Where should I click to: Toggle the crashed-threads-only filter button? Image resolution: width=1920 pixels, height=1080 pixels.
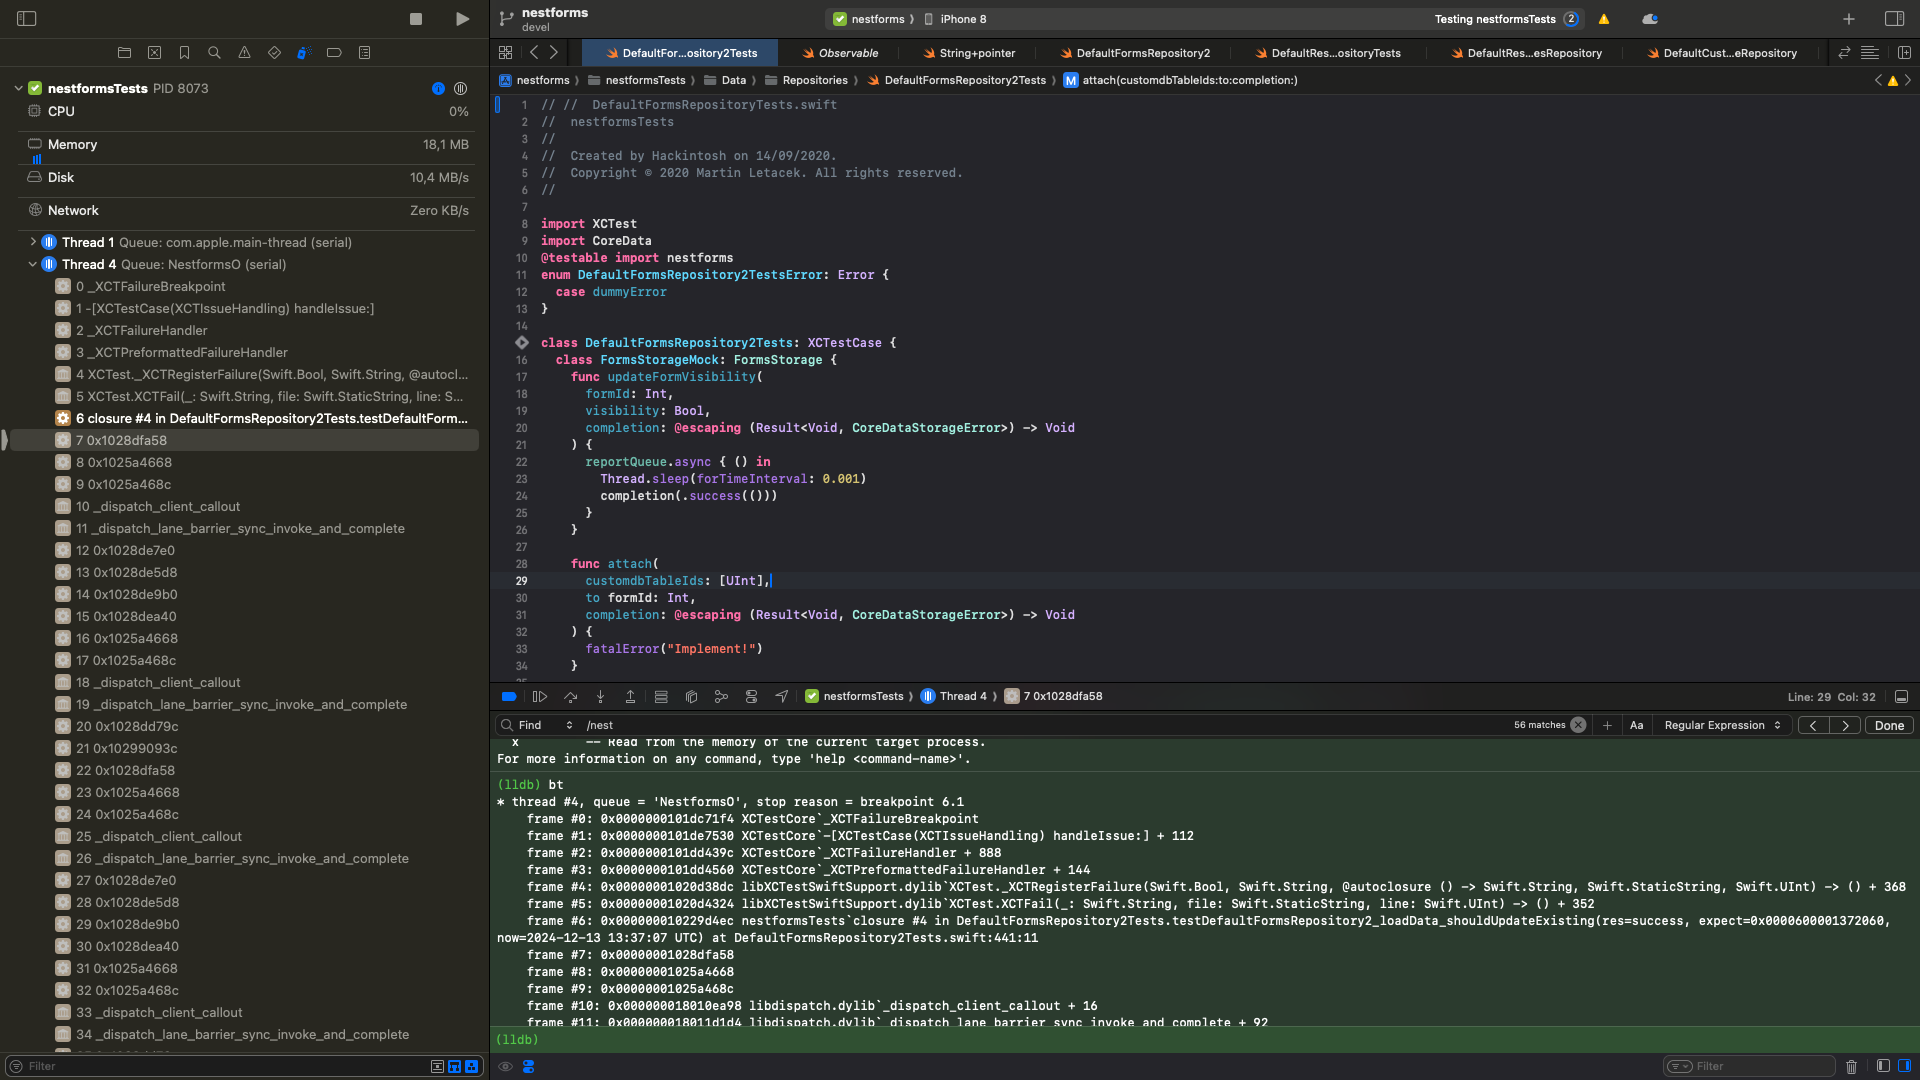[x=437, y=1066]
